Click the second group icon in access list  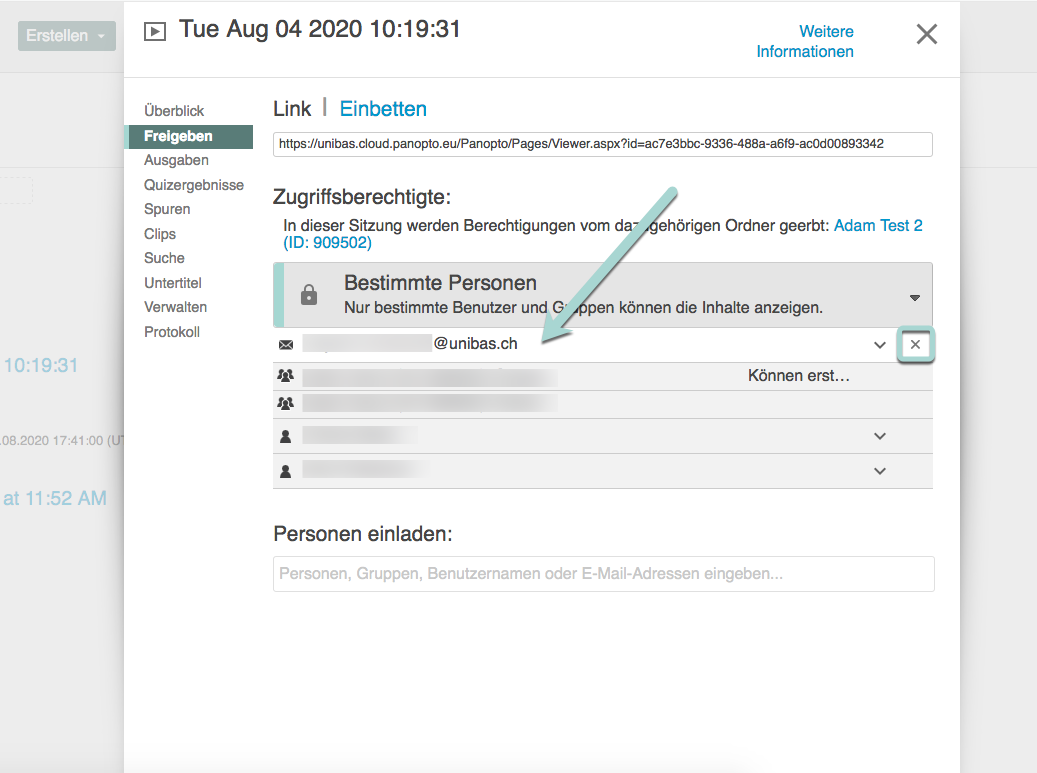pos(286,403)
